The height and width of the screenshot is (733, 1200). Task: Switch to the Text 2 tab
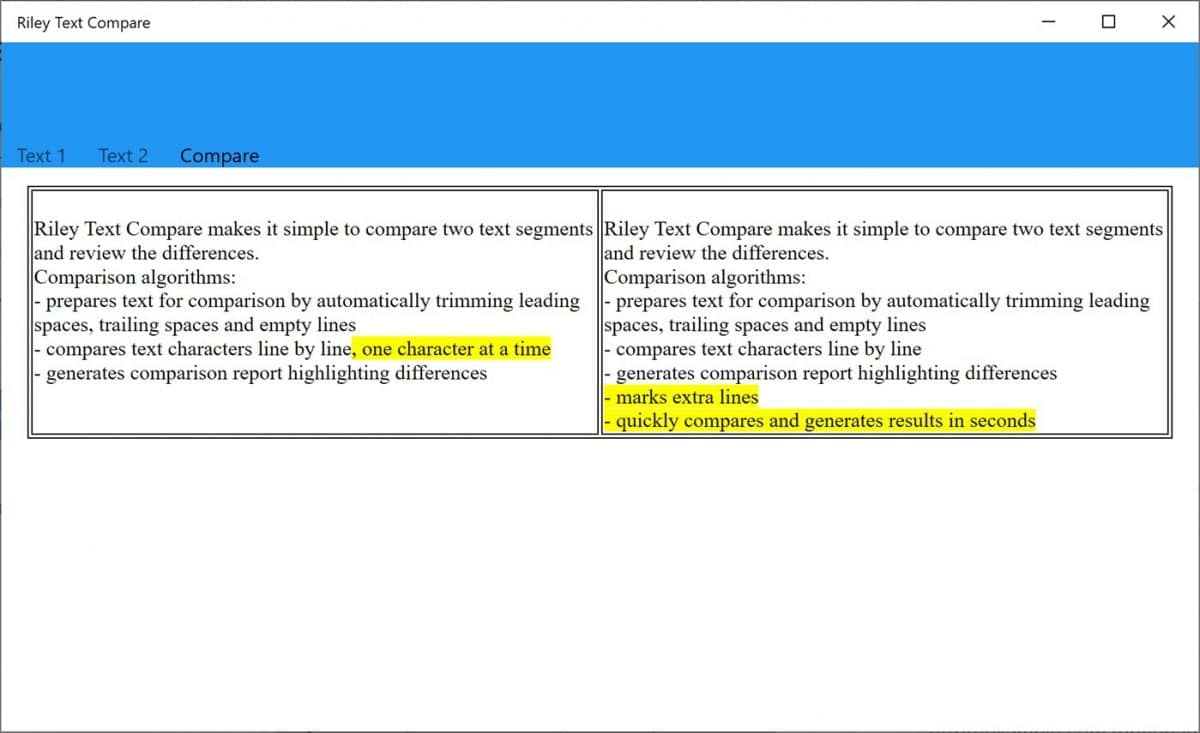(x=123, y=156)
